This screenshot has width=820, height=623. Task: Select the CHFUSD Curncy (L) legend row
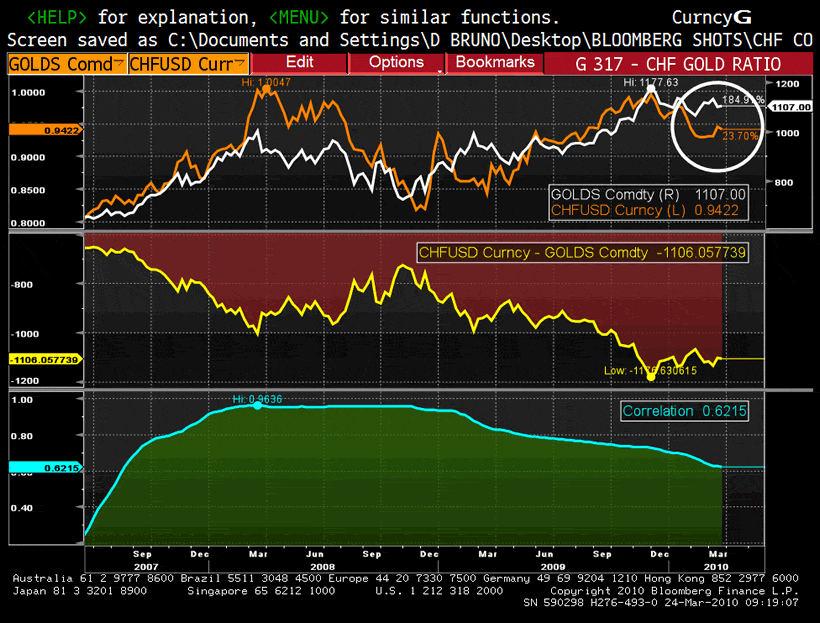pyautogui.click(x=645, y=210)
